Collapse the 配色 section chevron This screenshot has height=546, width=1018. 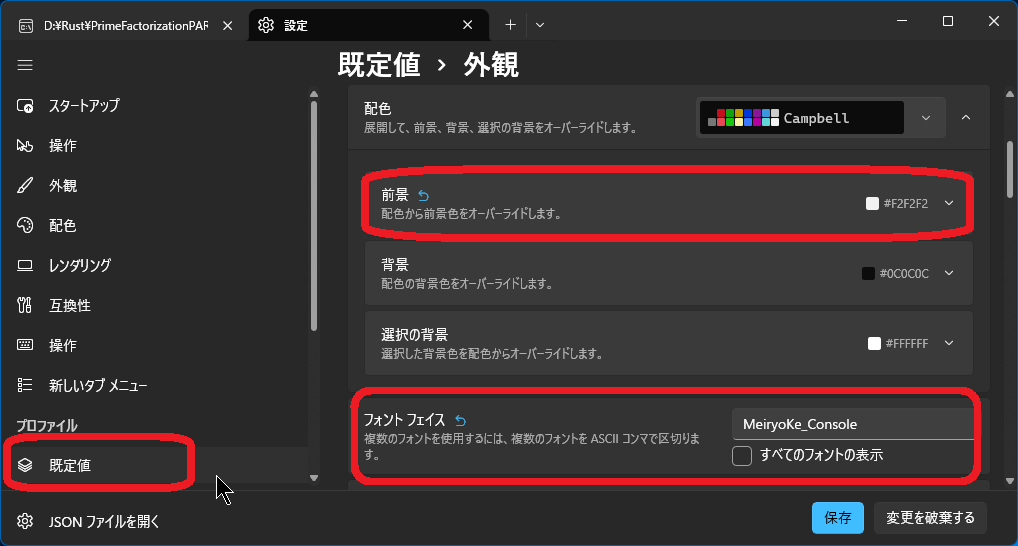(x=966, y=118)
